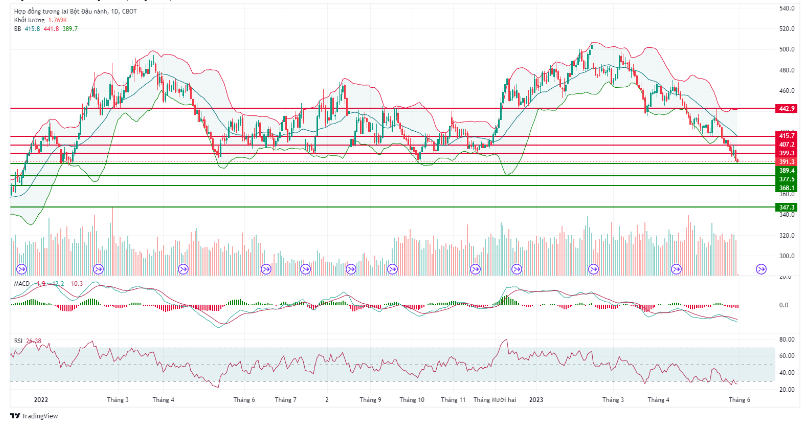Click the rollover marker above Tháng 6 2022
The width and height of the screenshot is (809, 430).
pyautogui.click(x=266, y=268)
